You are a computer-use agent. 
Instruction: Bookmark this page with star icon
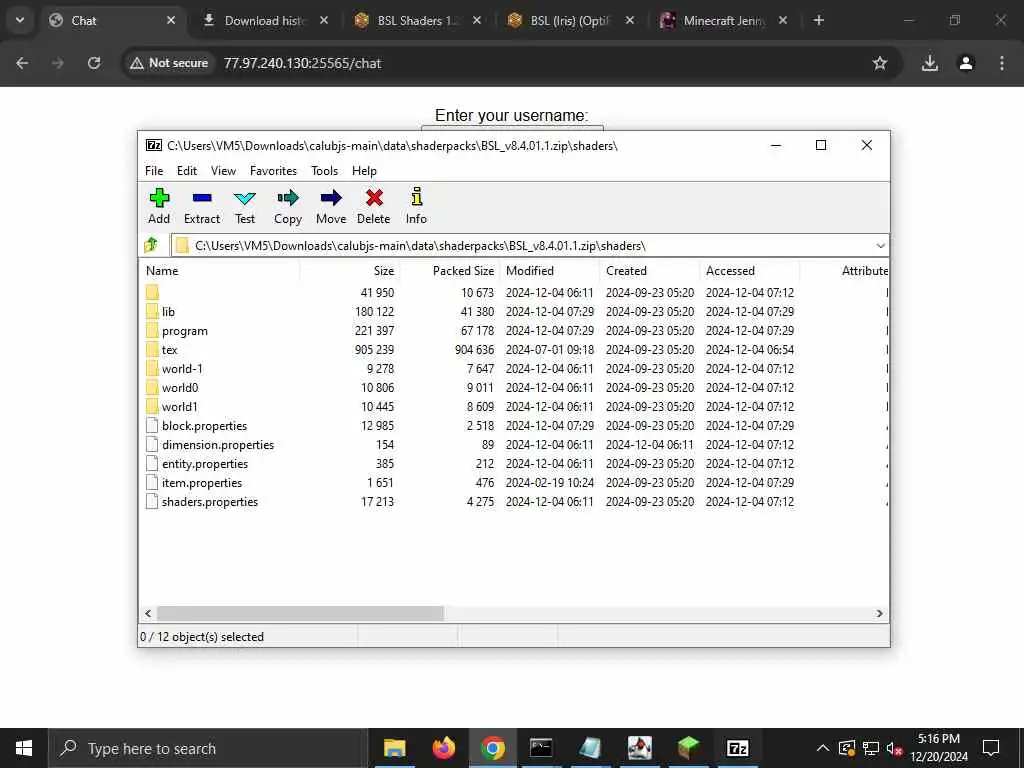point(880,63)
